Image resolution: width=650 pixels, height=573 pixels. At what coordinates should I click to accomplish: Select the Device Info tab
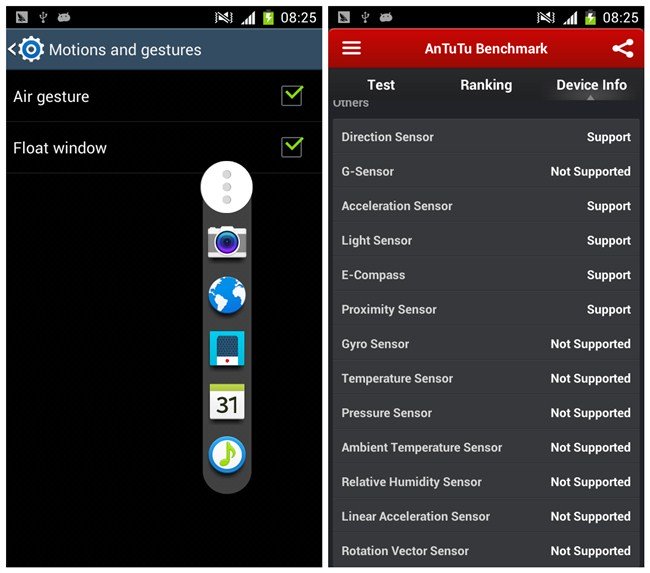[x=591, y=85]
